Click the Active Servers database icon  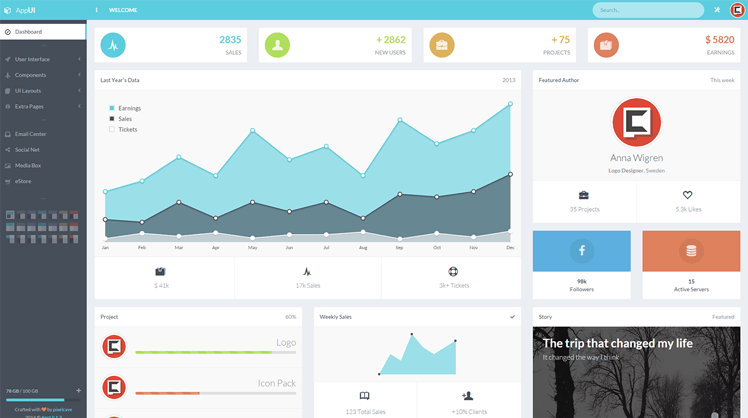(x=691, y=251)
